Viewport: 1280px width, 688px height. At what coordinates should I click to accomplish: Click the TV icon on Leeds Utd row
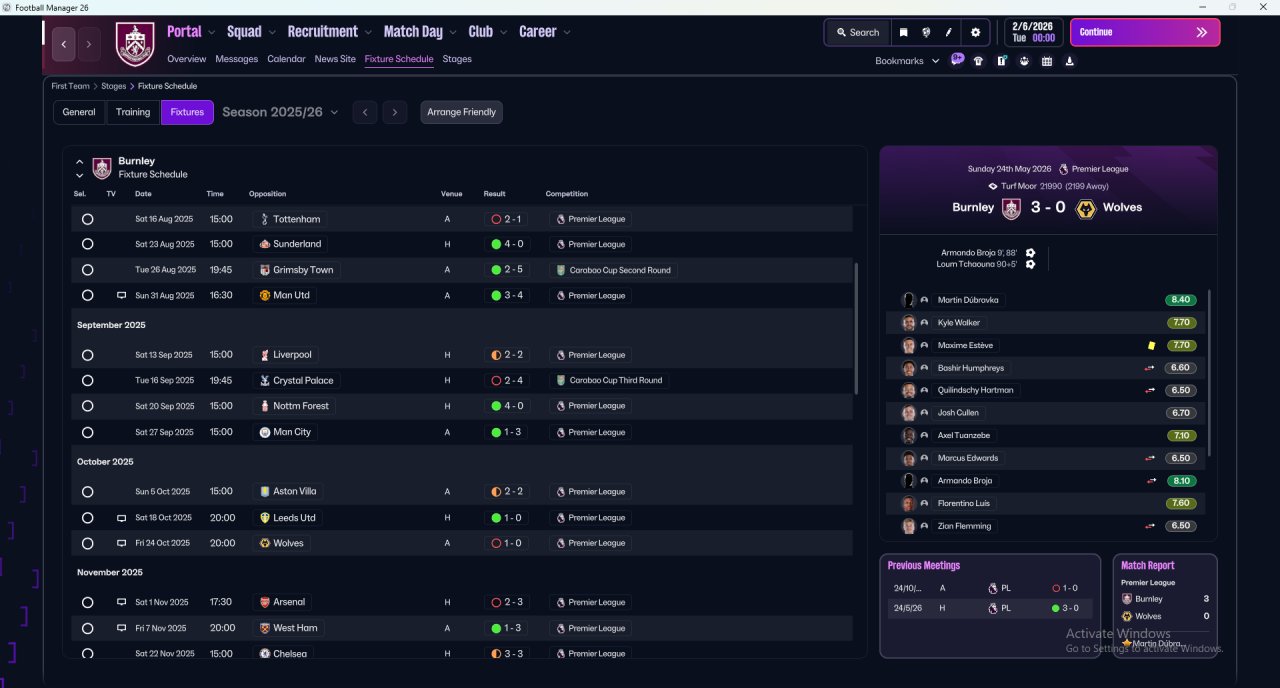click(x=121, y=518)
